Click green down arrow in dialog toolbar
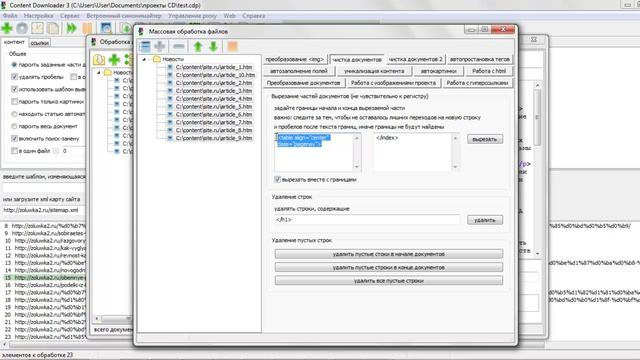This screenshot has width=640, height=360. [x=213, y=47]
